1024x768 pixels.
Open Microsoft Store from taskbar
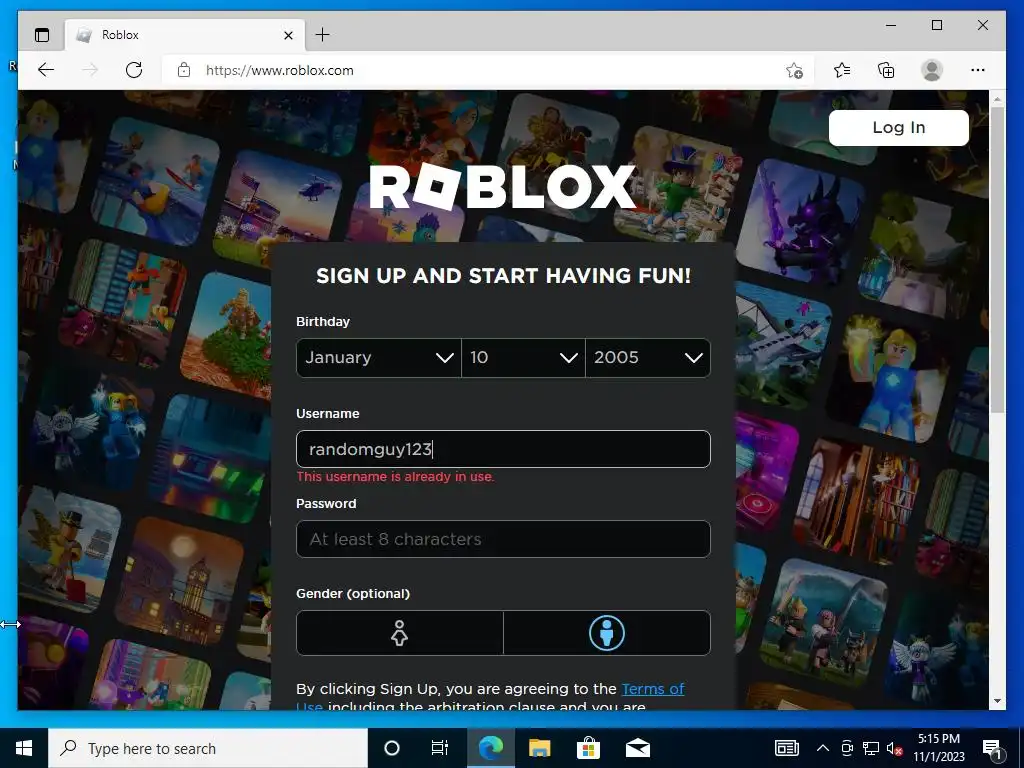point(588,748)
